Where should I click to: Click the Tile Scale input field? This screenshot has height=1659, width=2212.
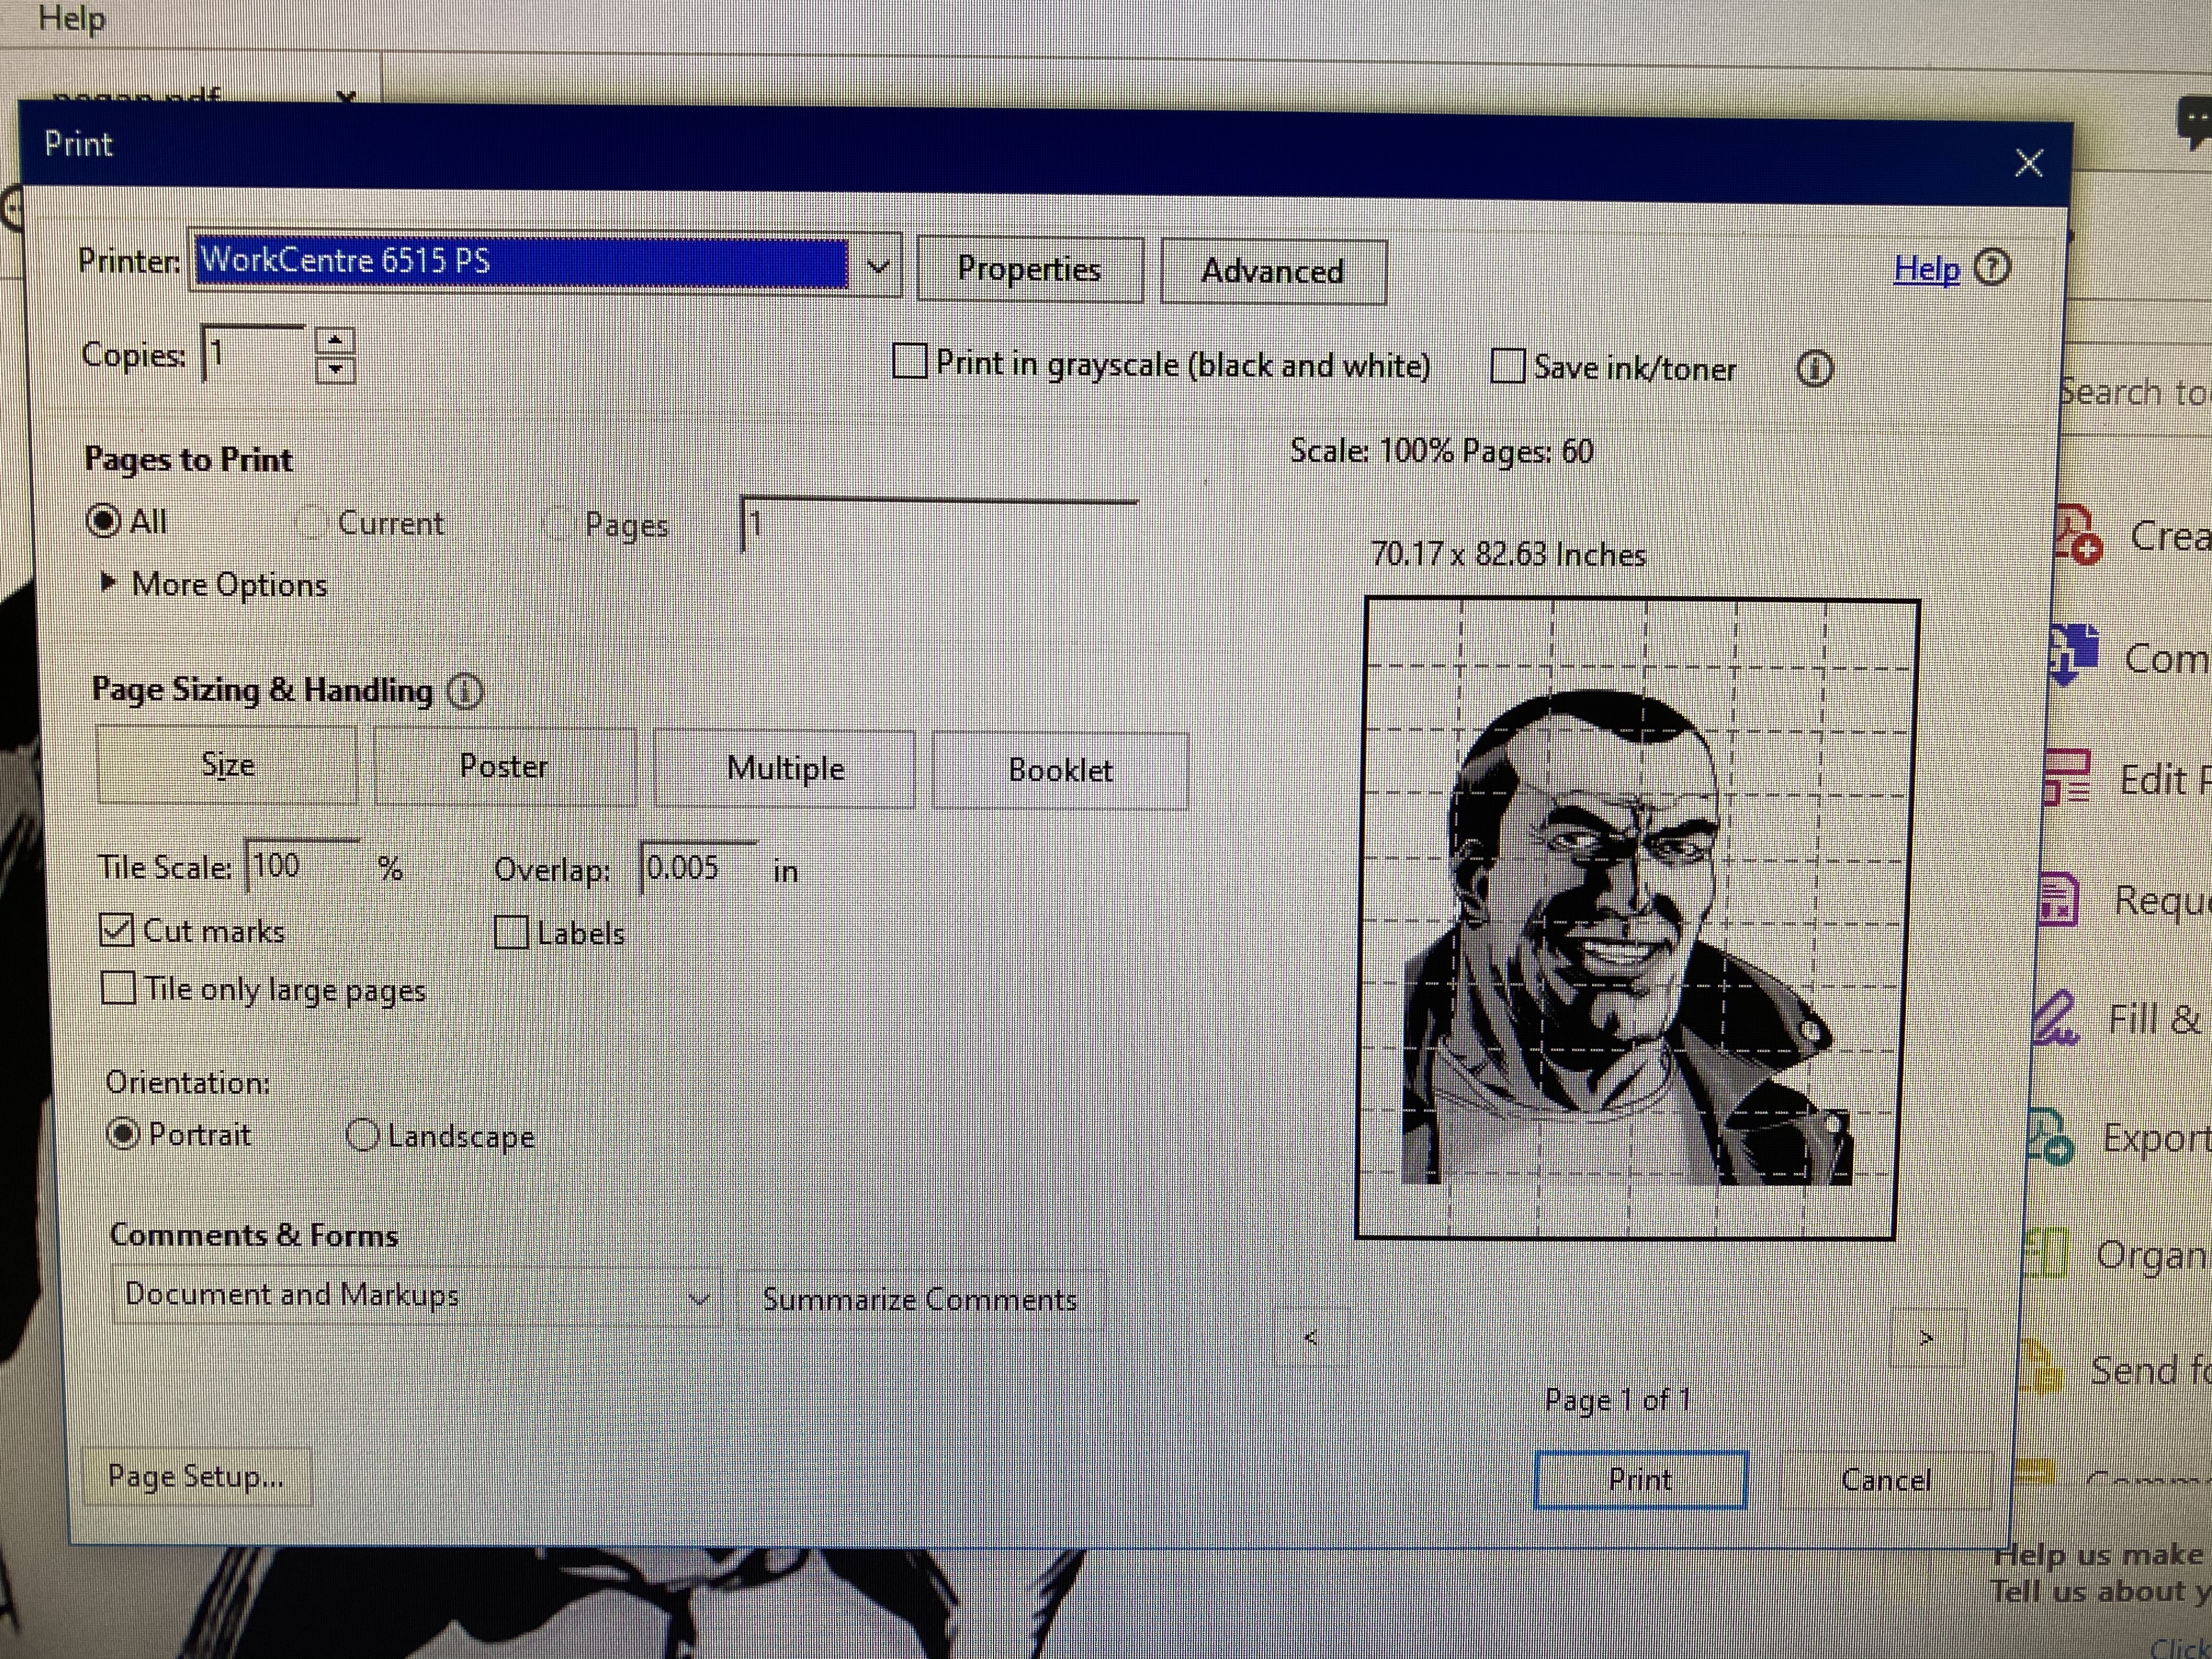tap(300, 866)
